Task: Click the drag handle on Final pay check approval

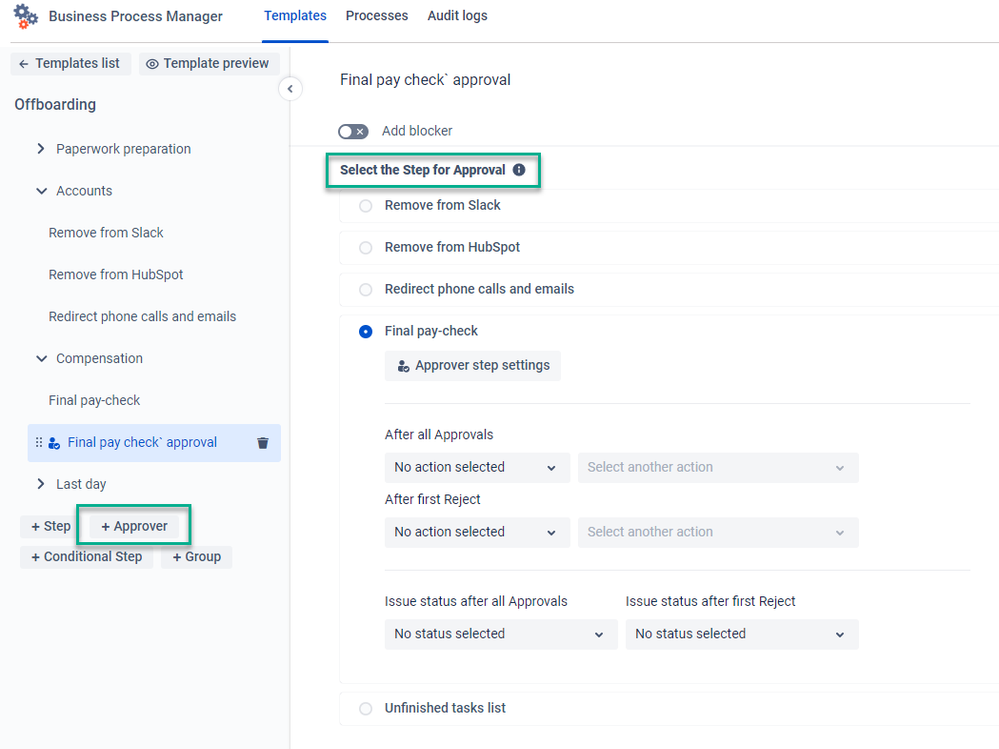Action: tap(39, 442)
